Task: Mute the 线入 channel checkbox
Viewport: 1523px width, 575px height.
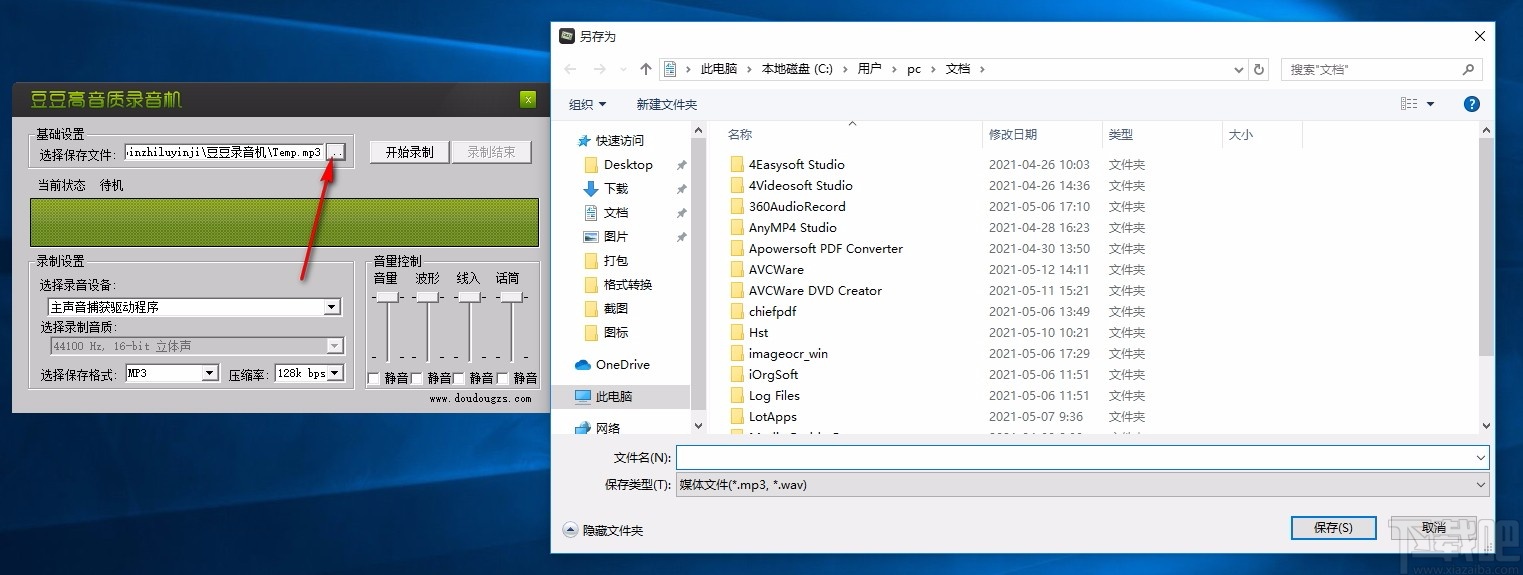Action: point(459,378)
